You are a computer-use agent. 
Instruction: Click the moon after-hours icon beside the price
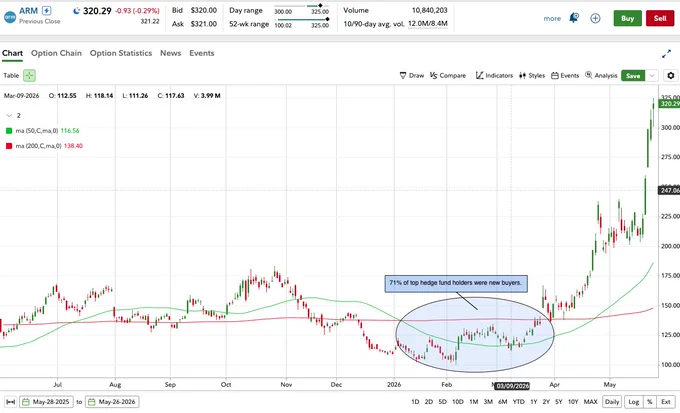click(x=76, y=11)
